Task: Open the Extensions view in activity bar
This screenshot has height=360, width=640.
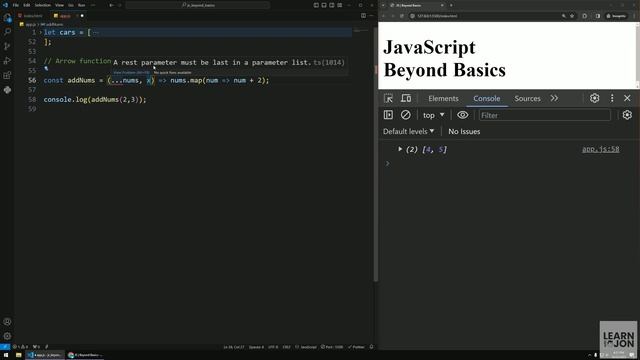Action: point(7,76)
